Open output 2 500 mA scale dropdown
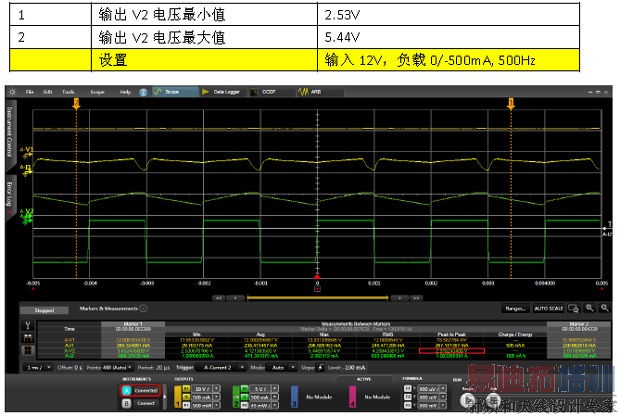 (x=275, y=397)
